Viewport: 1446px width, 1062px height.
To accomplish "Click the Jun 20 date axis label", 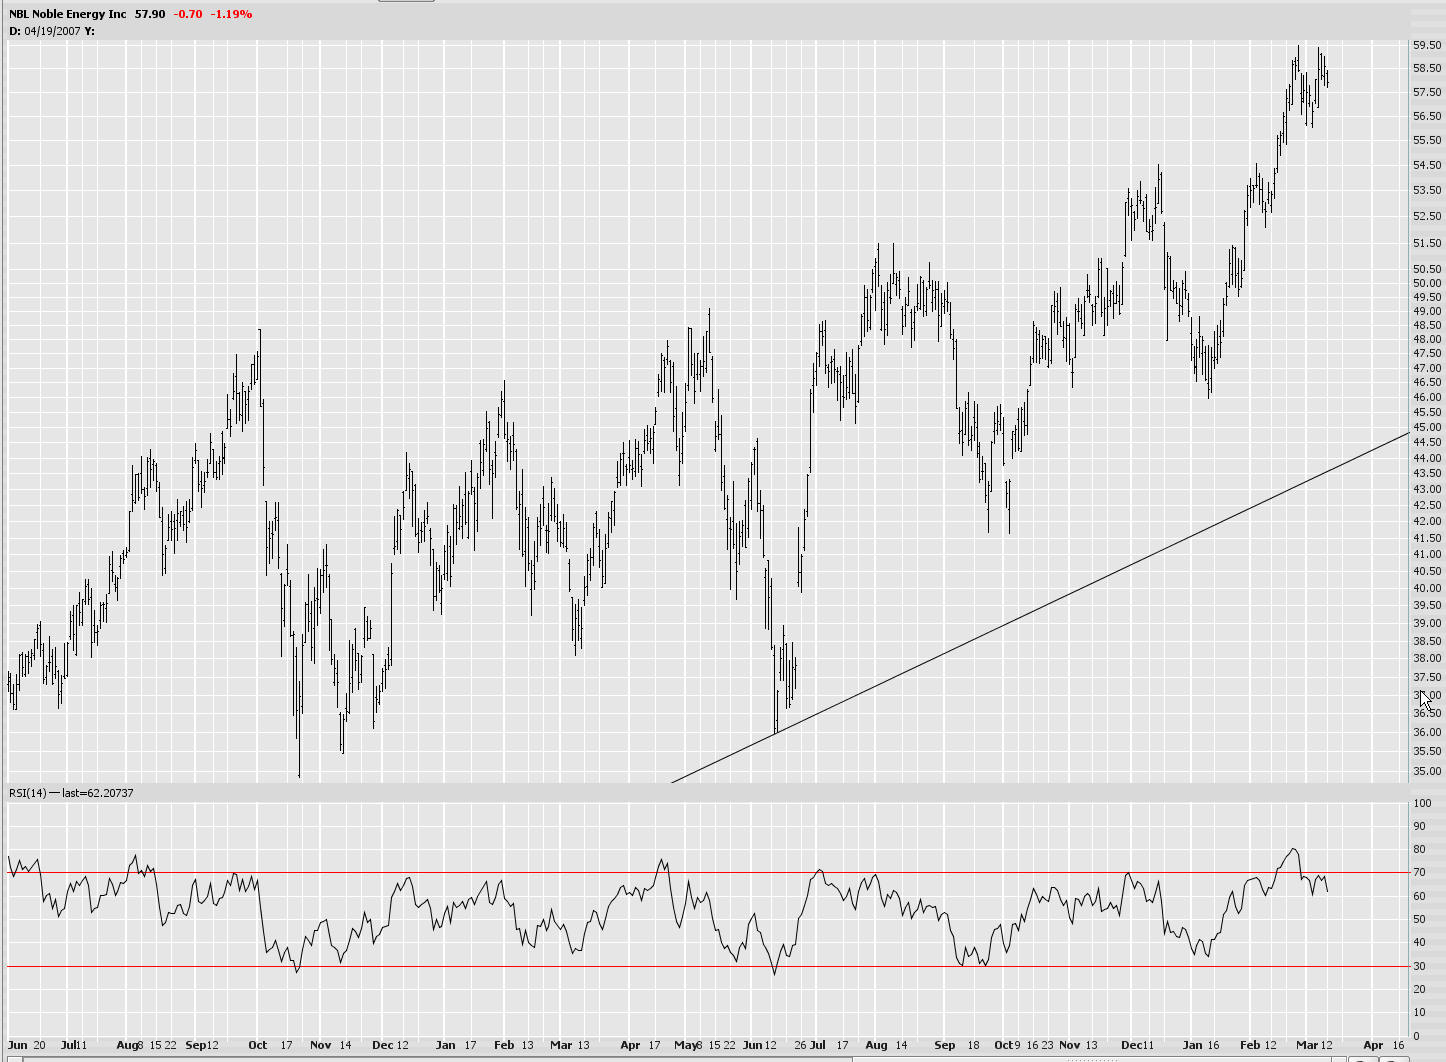I will [x=27, y=1045].
